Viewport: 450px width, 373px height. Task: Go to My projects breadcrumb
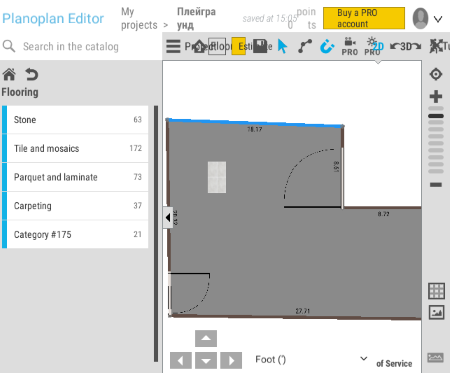point(139,18)
